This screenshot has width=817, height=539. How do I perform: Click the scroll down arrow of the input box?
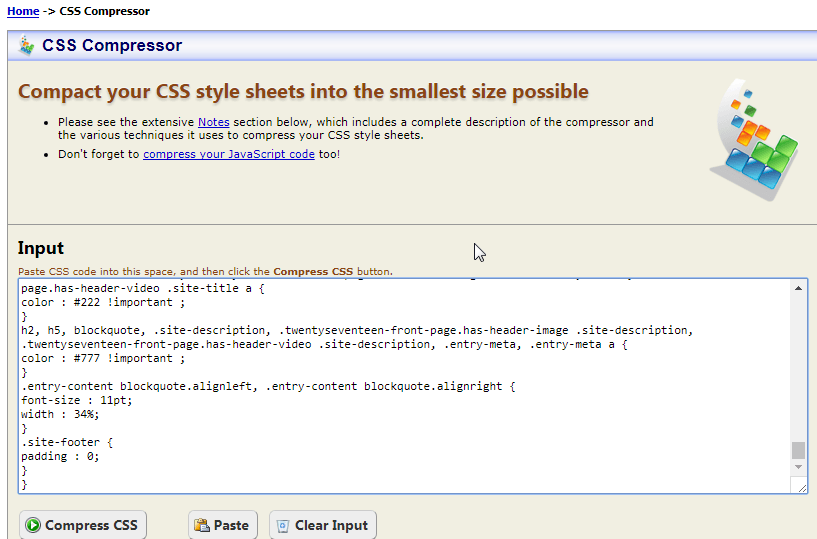[799, 467]
